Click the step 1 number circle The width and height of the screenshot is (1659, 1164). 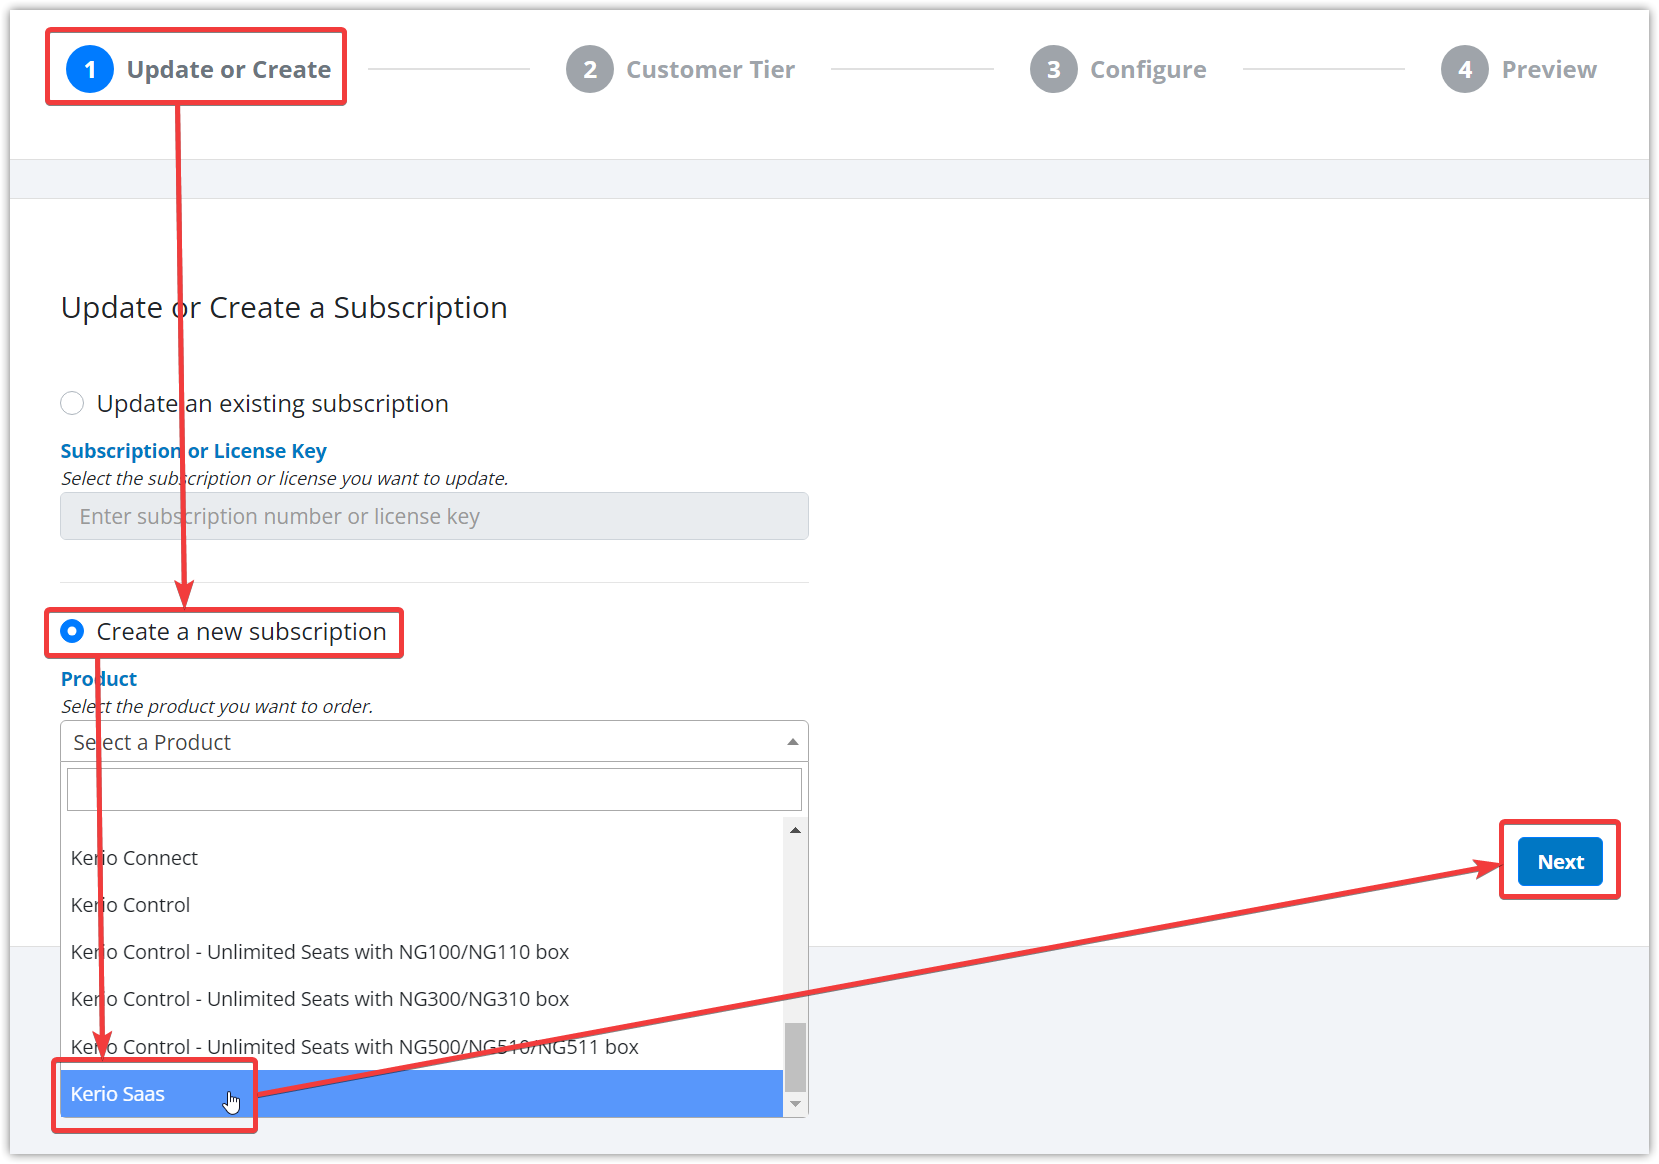click(x=90, y=69)
